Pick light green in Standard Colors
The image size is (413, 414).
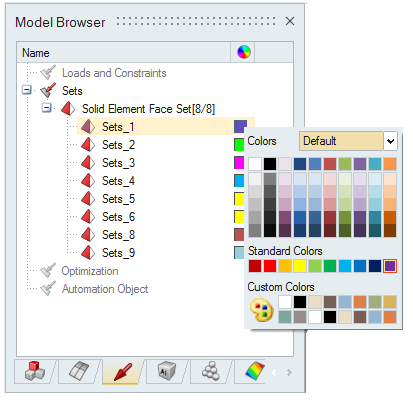click(315, 266)
